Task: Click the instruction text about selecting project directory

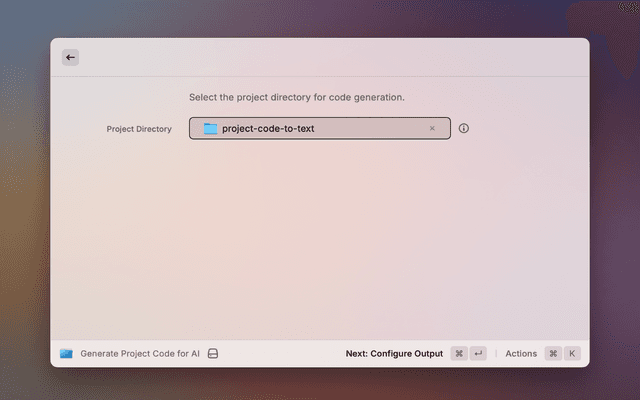Action: (296, 97)
